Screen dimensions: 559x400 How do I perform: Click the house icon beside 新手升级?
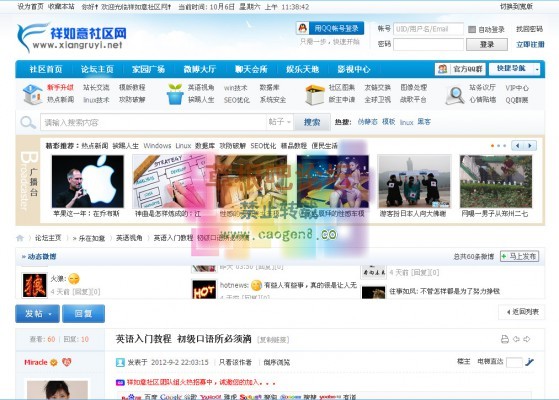tap(32, 94)
